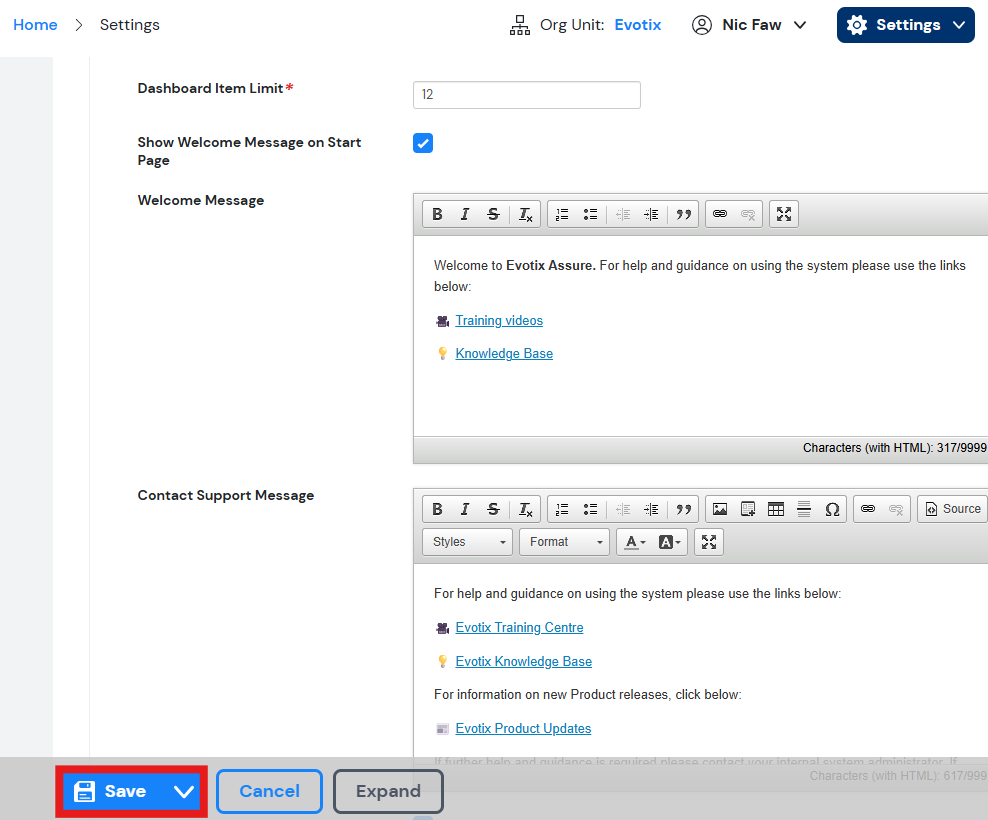Click Italic in Contact Support Message editor
Viewport: 988px width, 820px height.
coord(465,509)
